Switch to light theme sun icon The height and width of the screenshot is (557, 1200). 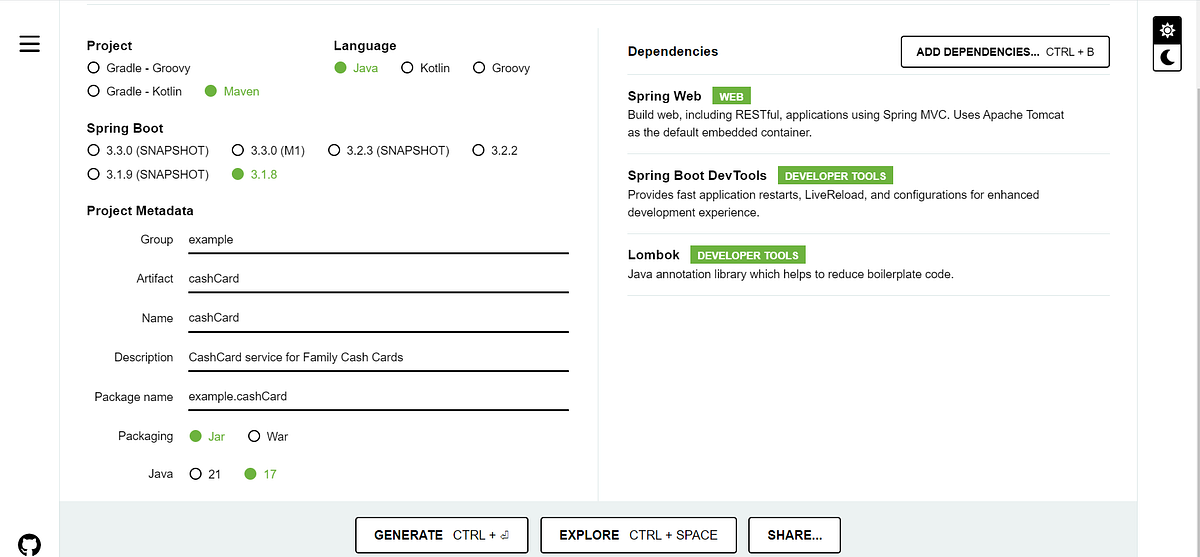click(x=1166, y=30)
